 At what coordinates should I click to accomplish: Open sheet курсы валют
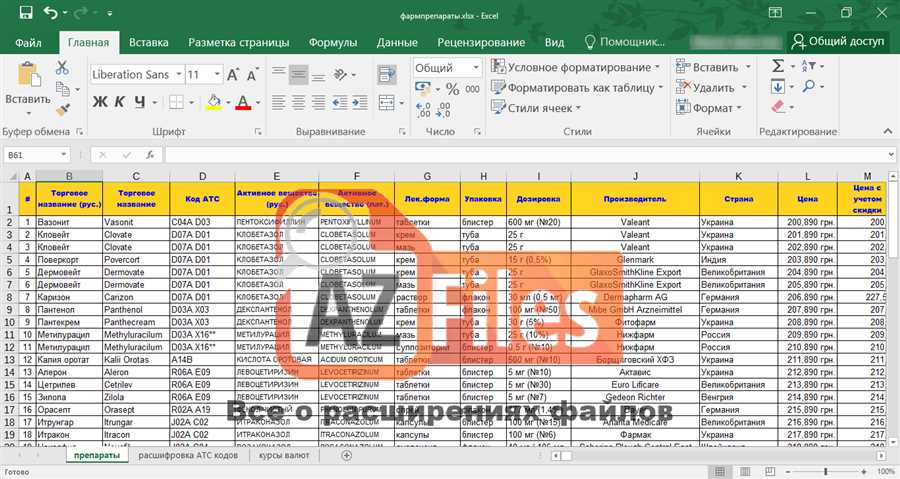(284, 455)
